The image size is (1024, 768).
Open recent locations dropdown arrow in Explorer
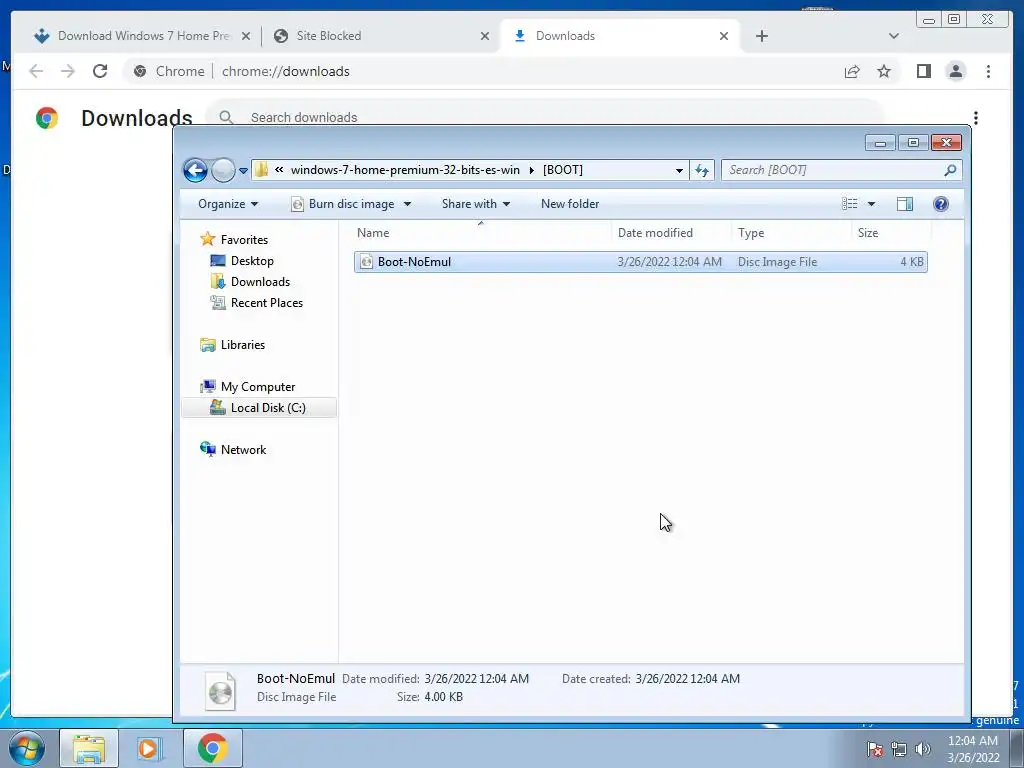(x=243, y=171)
